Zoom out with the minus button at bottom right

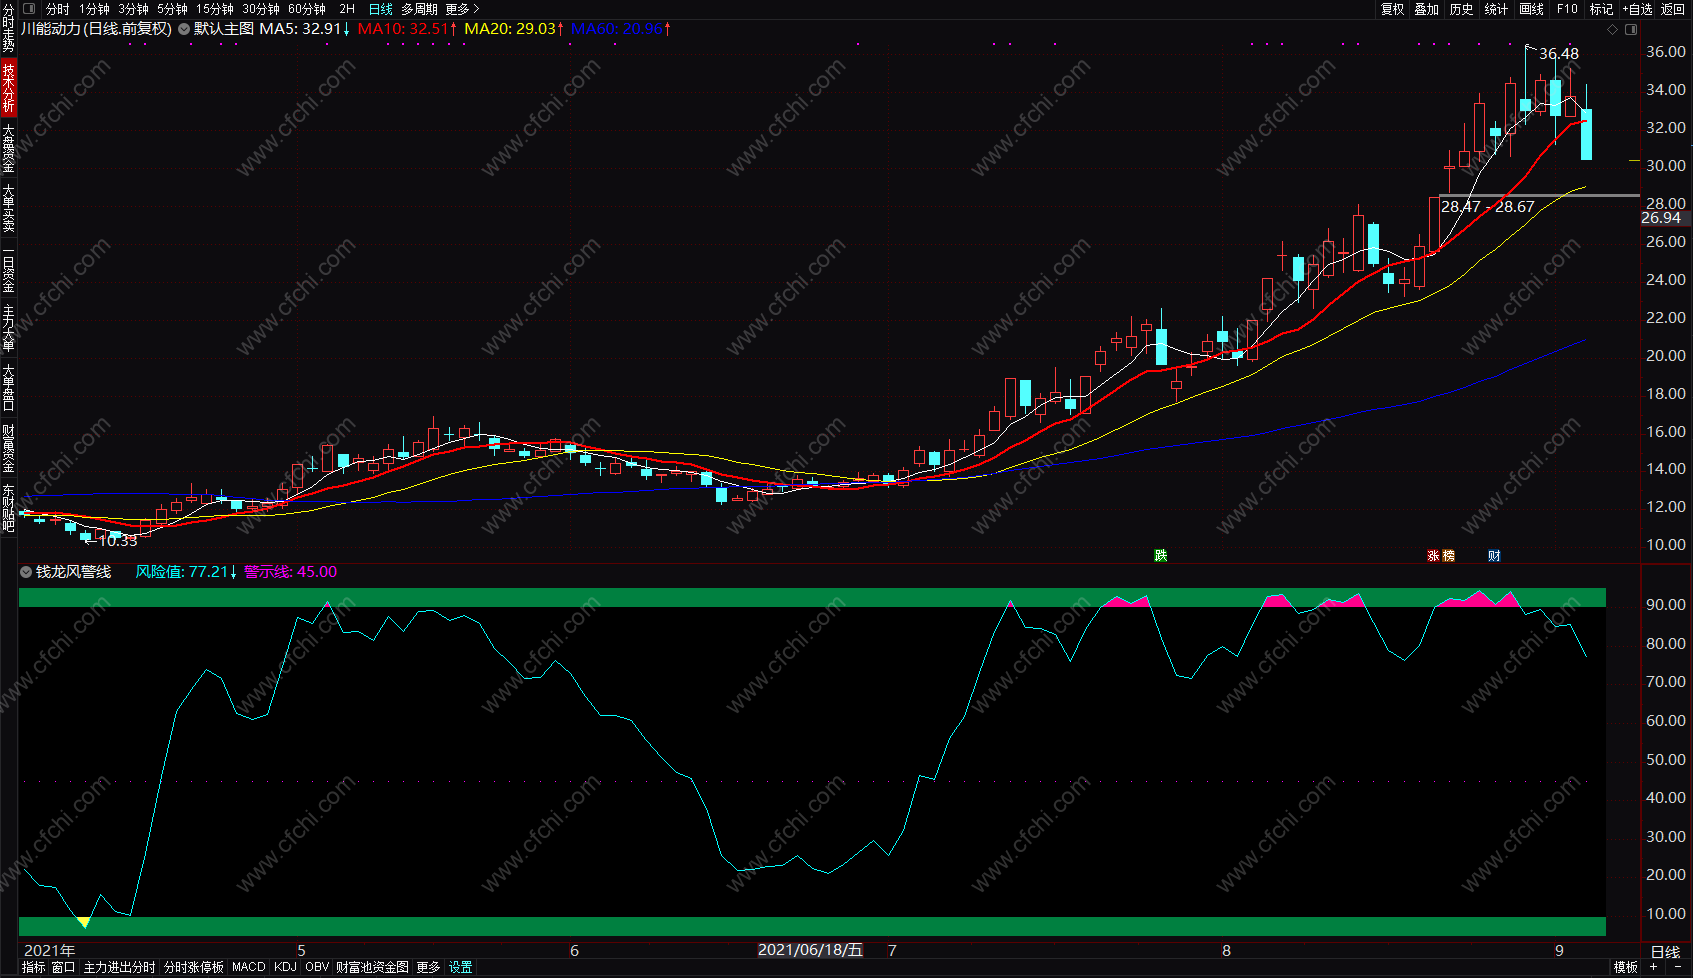pyautogui.click(x=1678, y=967)
